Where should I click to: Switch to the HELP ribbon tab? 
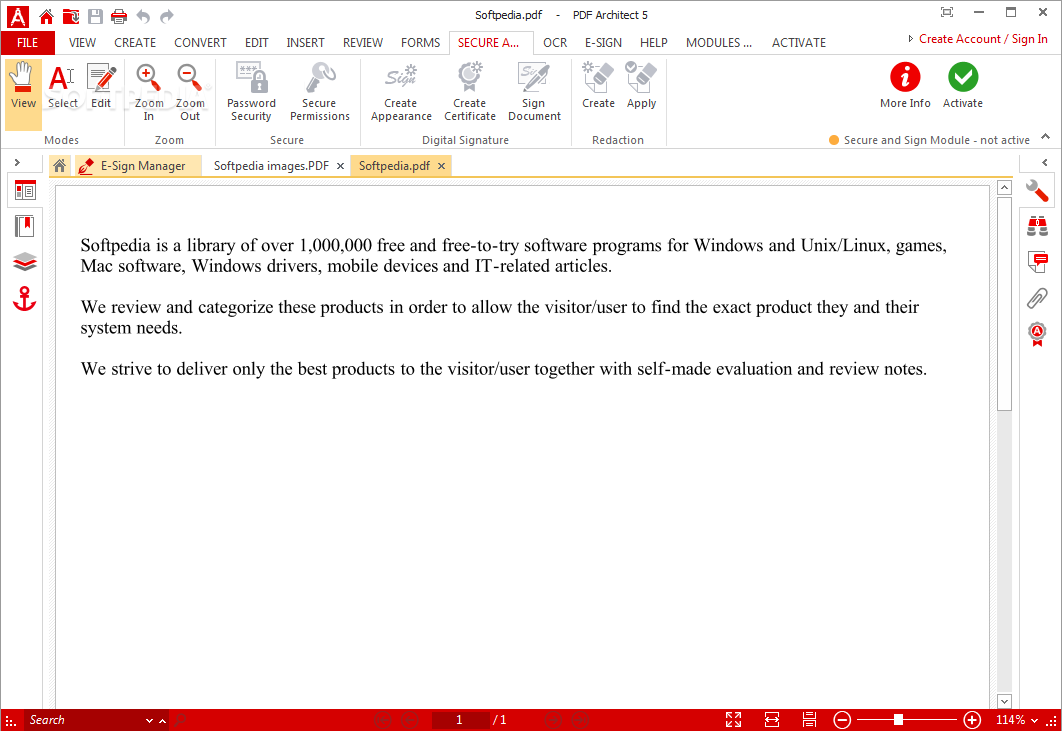tap(654, 43)
